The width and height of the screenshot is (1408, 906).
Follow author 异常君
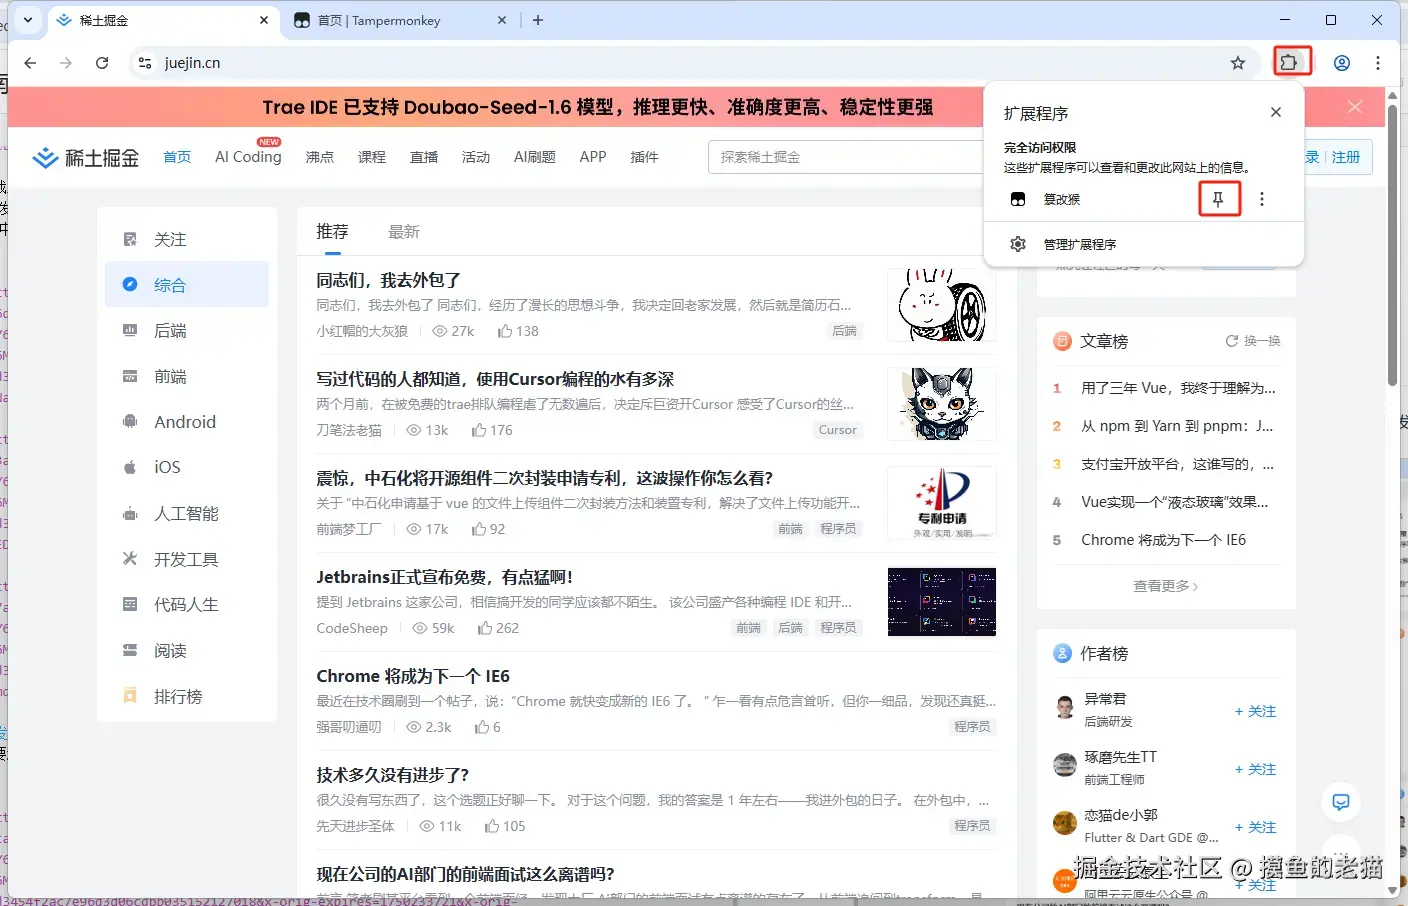[x=1255, y=711]
